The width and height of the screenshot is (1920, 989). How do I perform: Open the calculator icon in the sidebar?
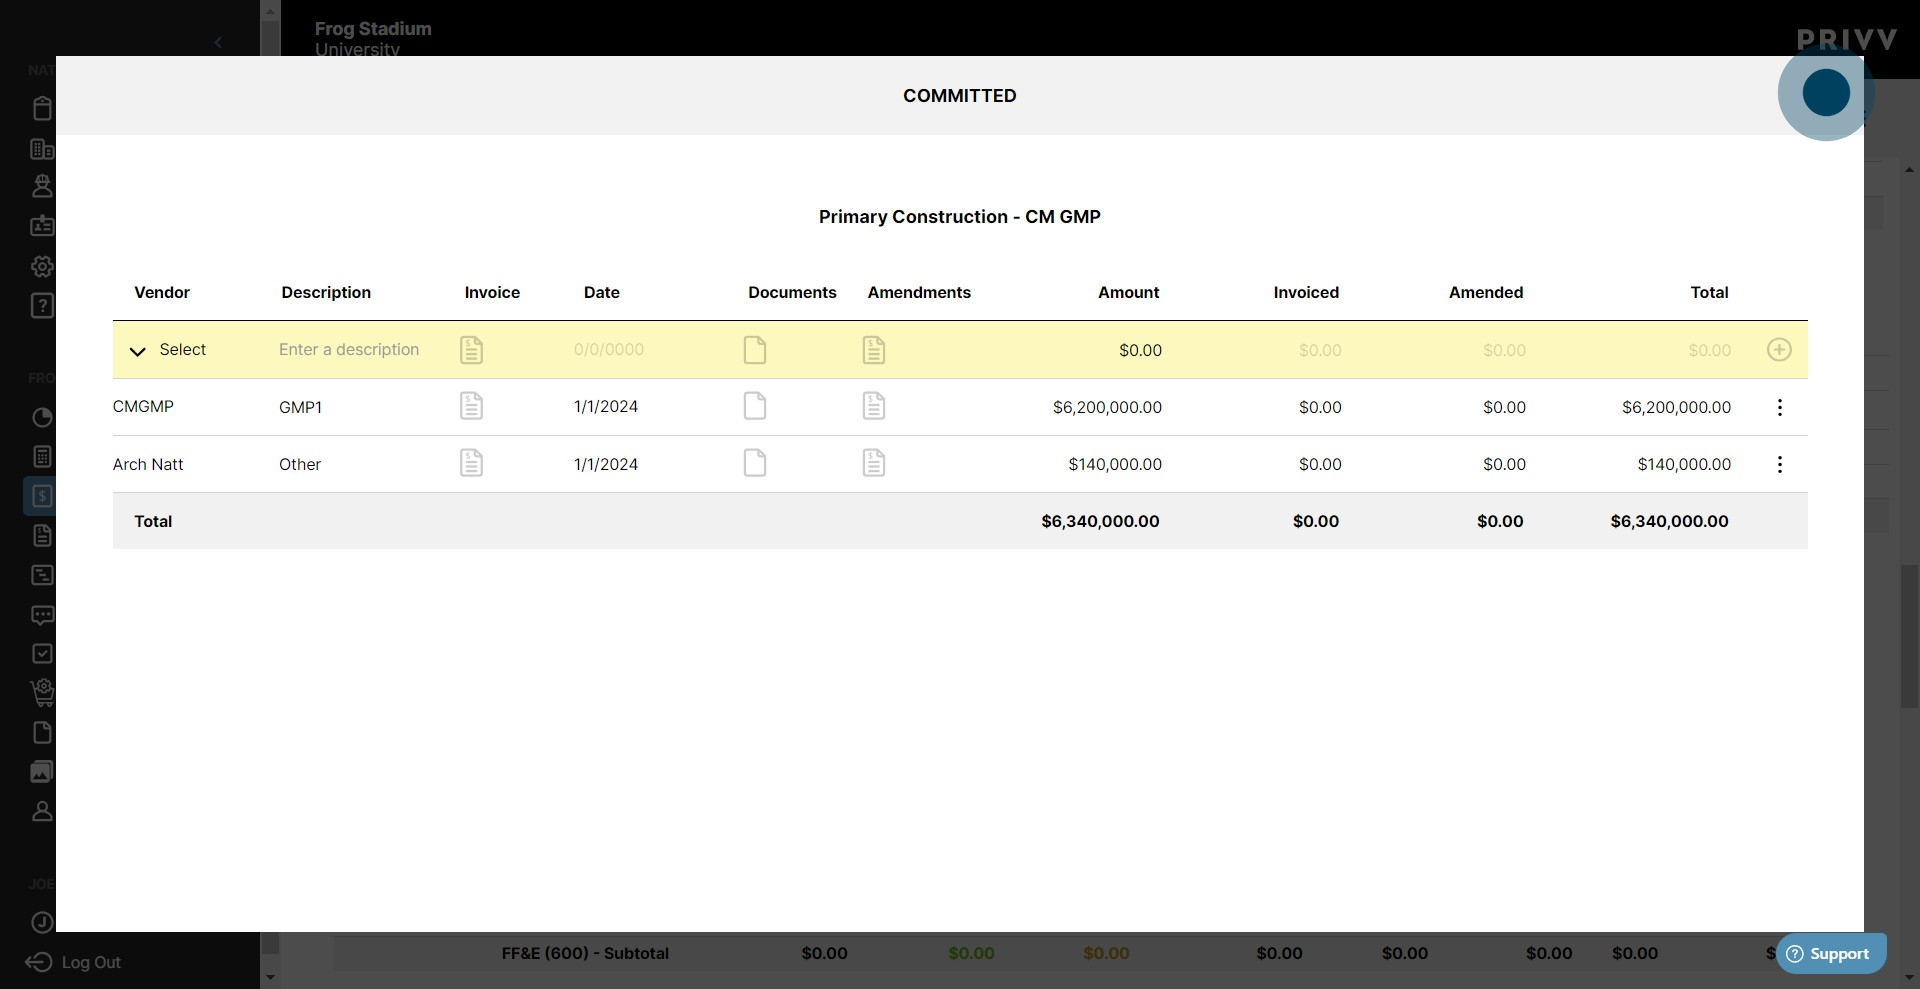[42, 457]
